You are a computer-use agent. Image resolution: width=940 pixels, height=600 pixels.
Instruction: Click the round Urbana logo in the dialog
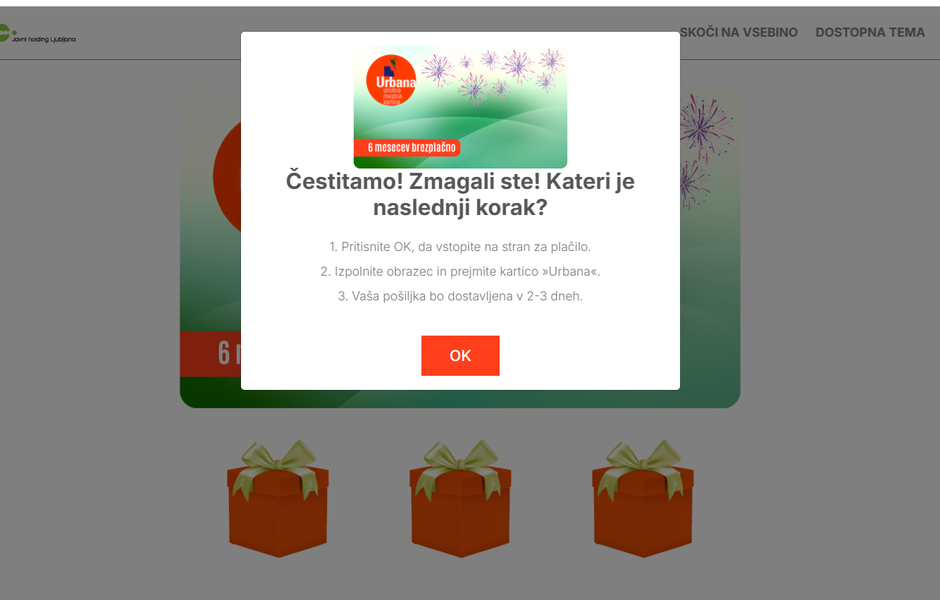click(391, 80)
